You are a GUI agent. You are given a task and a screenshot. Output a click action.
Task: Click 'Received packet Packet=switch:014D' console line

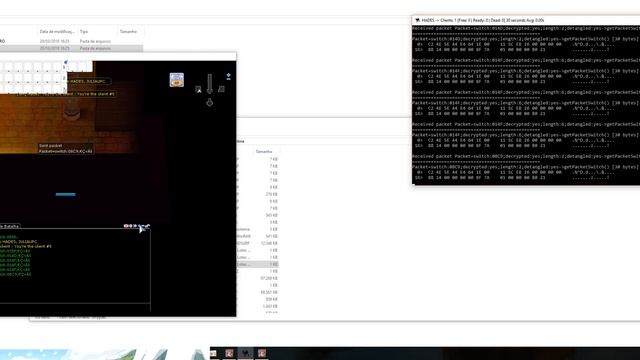(x=526, y=28)
